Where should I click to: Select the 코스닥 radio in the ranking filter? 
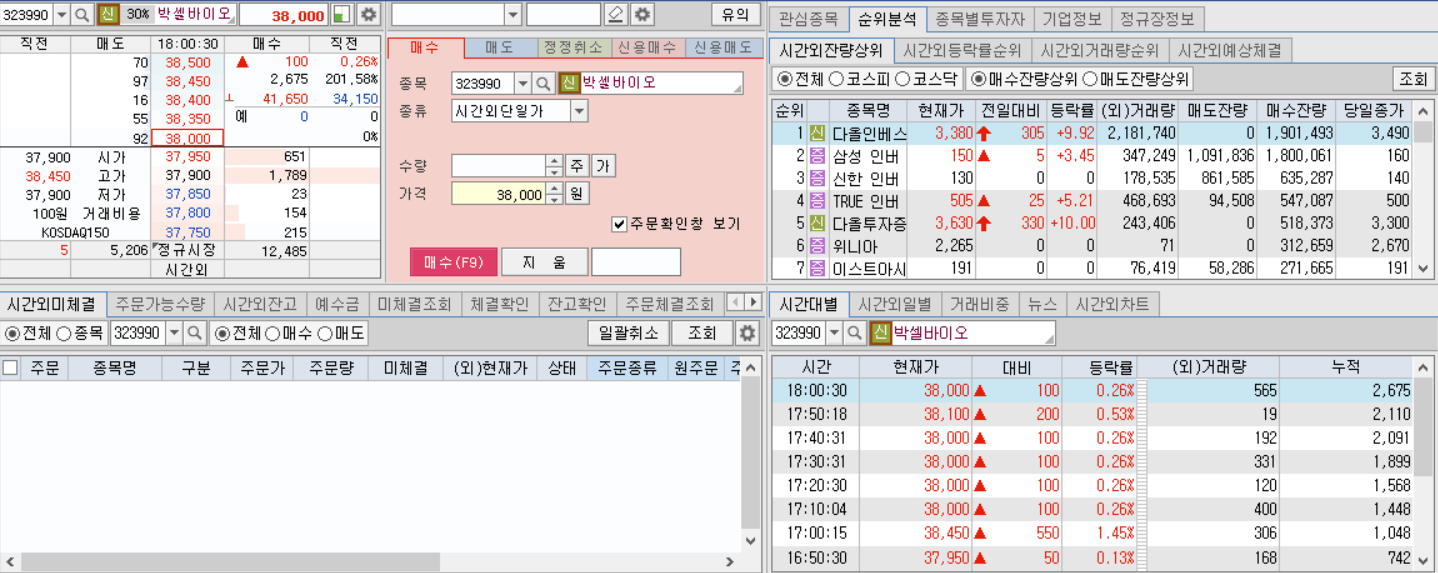click(902, 79)
